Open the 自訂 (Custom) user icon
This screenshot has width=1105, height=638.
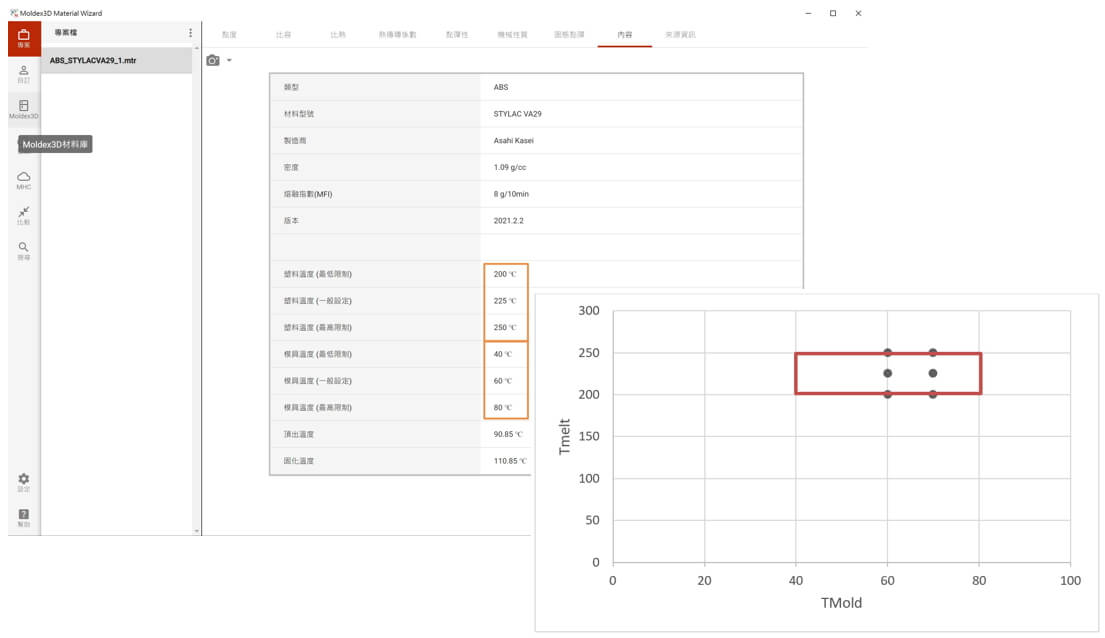tap(24, 73)
